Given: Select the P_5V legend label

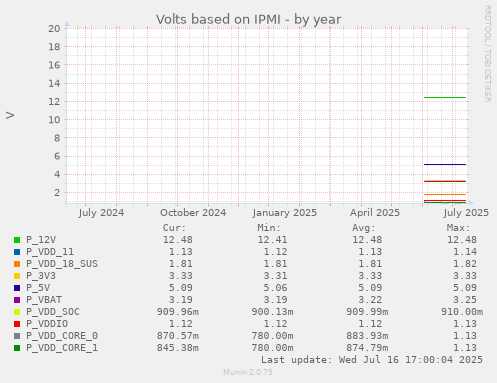Looking at the screenshot, I should point(38,288).
